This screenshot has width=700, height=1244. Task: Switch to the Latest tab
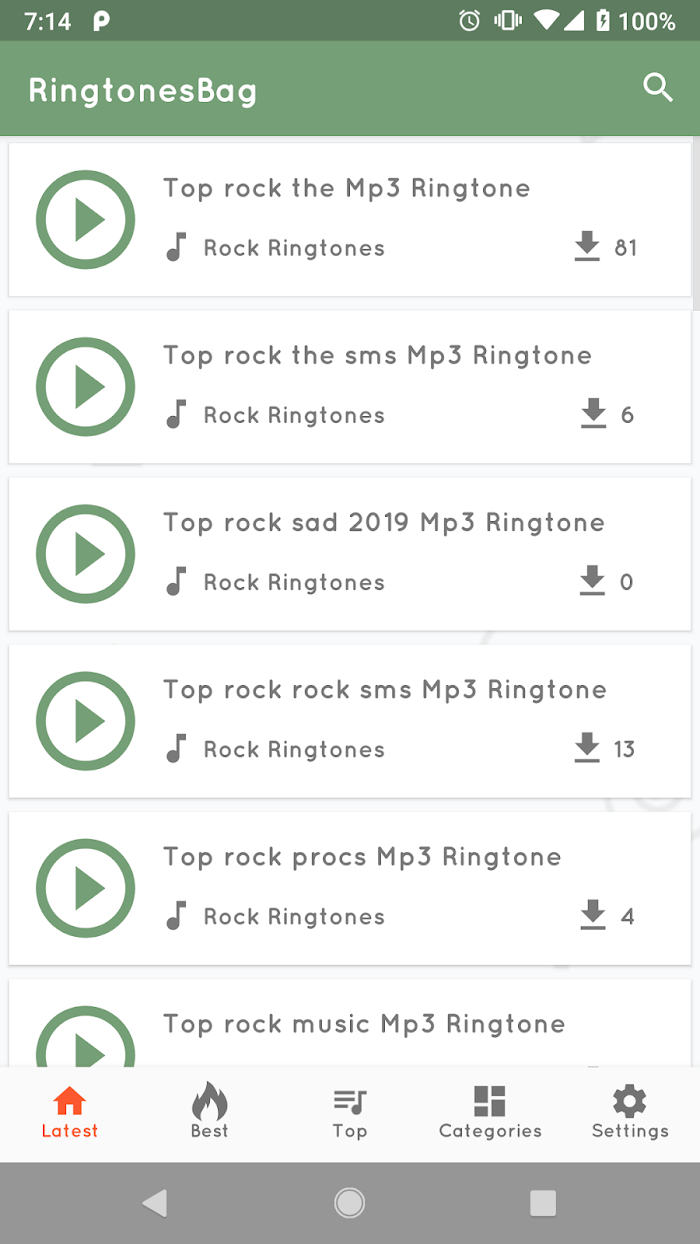click(70, 1113)
